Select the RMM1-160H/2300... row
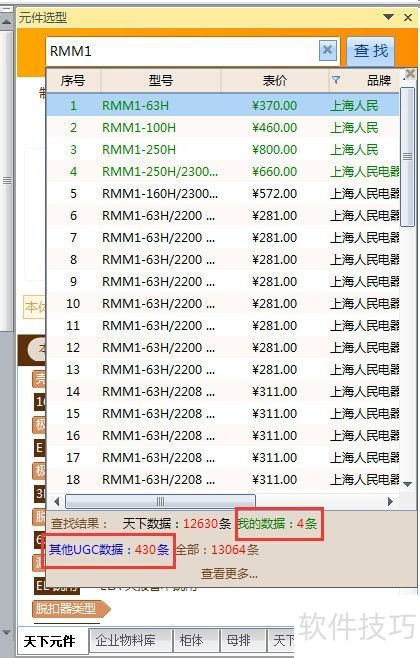Viewport: 420px width, 658px height. pos(223,193)
